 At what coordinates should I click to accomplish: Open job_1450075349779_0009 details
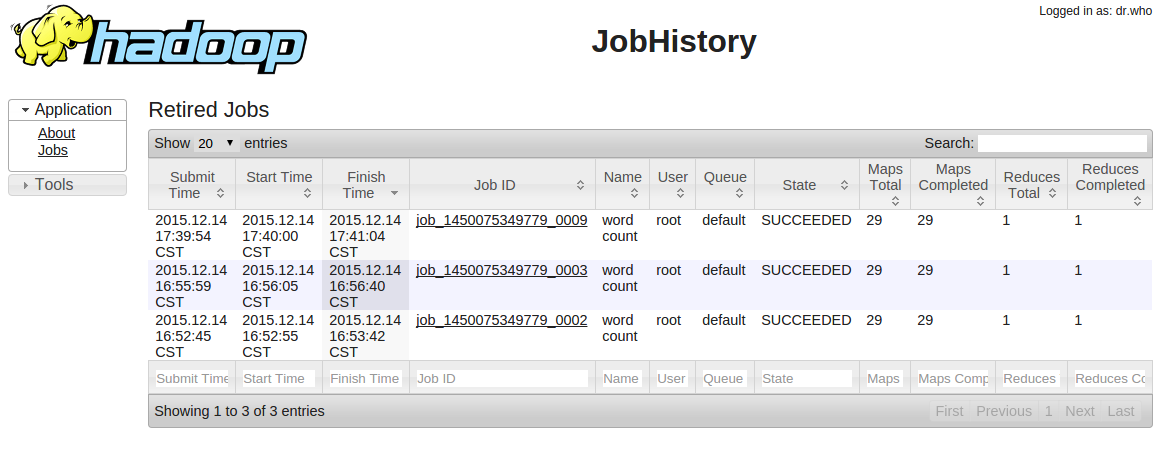[501, 220]
